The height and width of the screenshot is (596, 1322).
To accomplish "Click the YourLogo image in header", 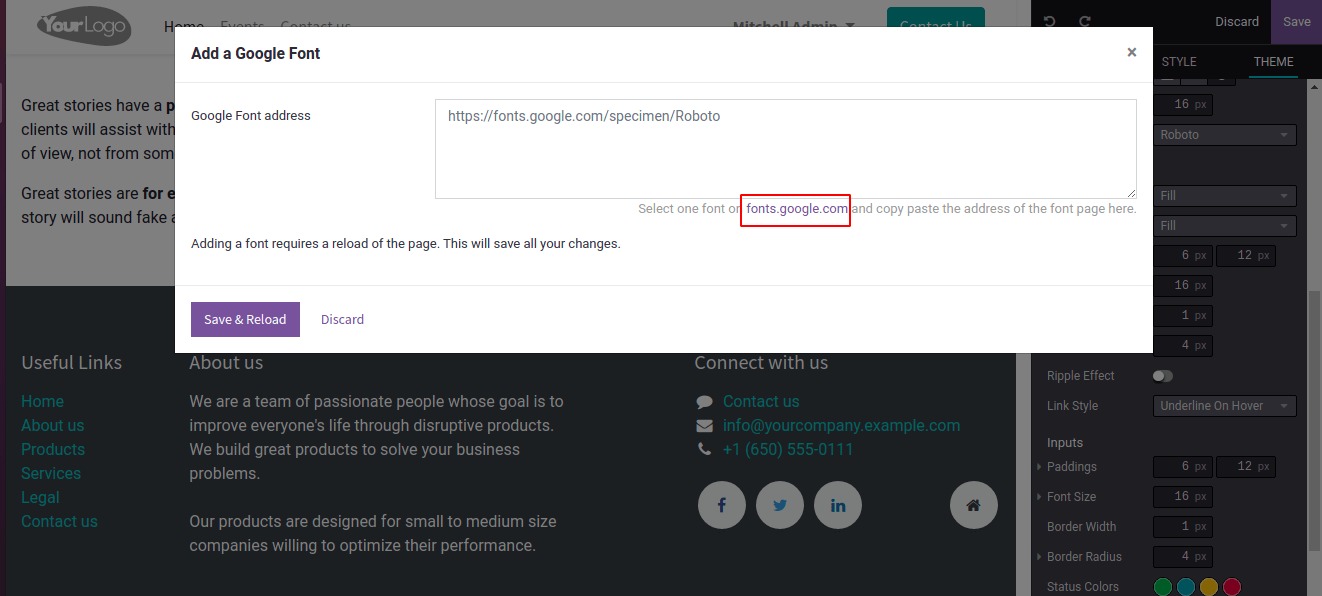I will click(84, 25).
